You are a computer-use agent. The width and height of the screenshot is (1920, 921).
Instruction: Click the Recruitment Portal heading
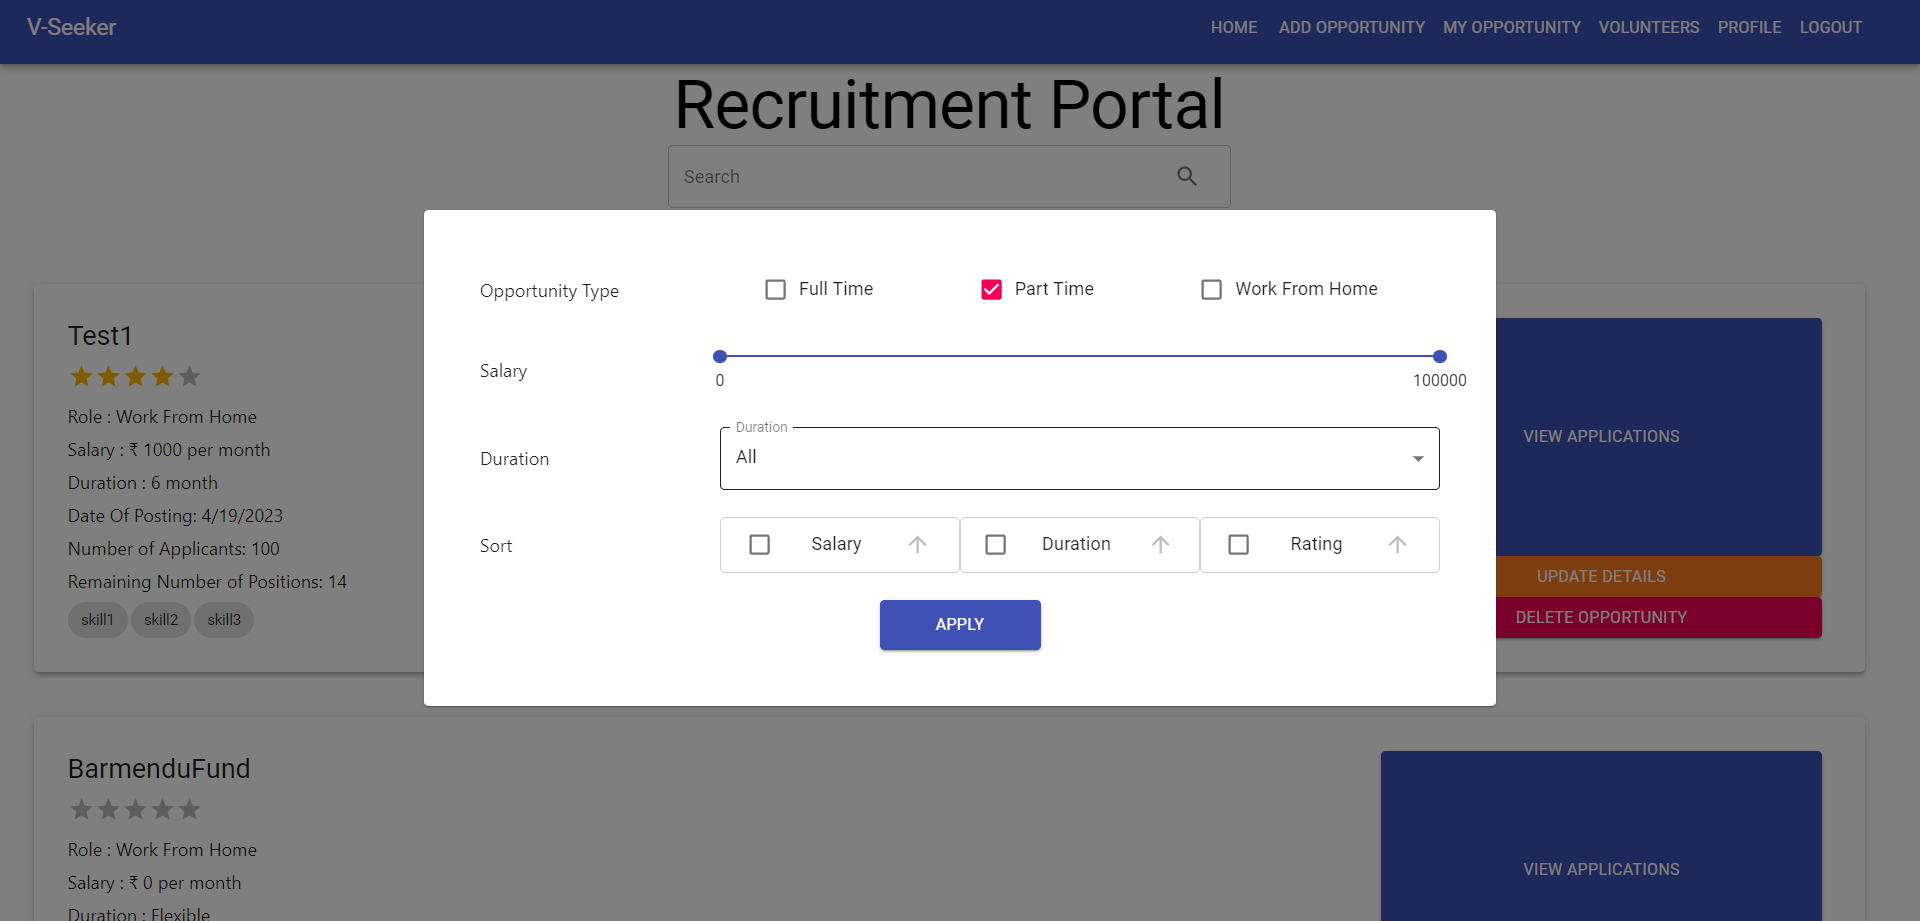[x=949, y=104]
